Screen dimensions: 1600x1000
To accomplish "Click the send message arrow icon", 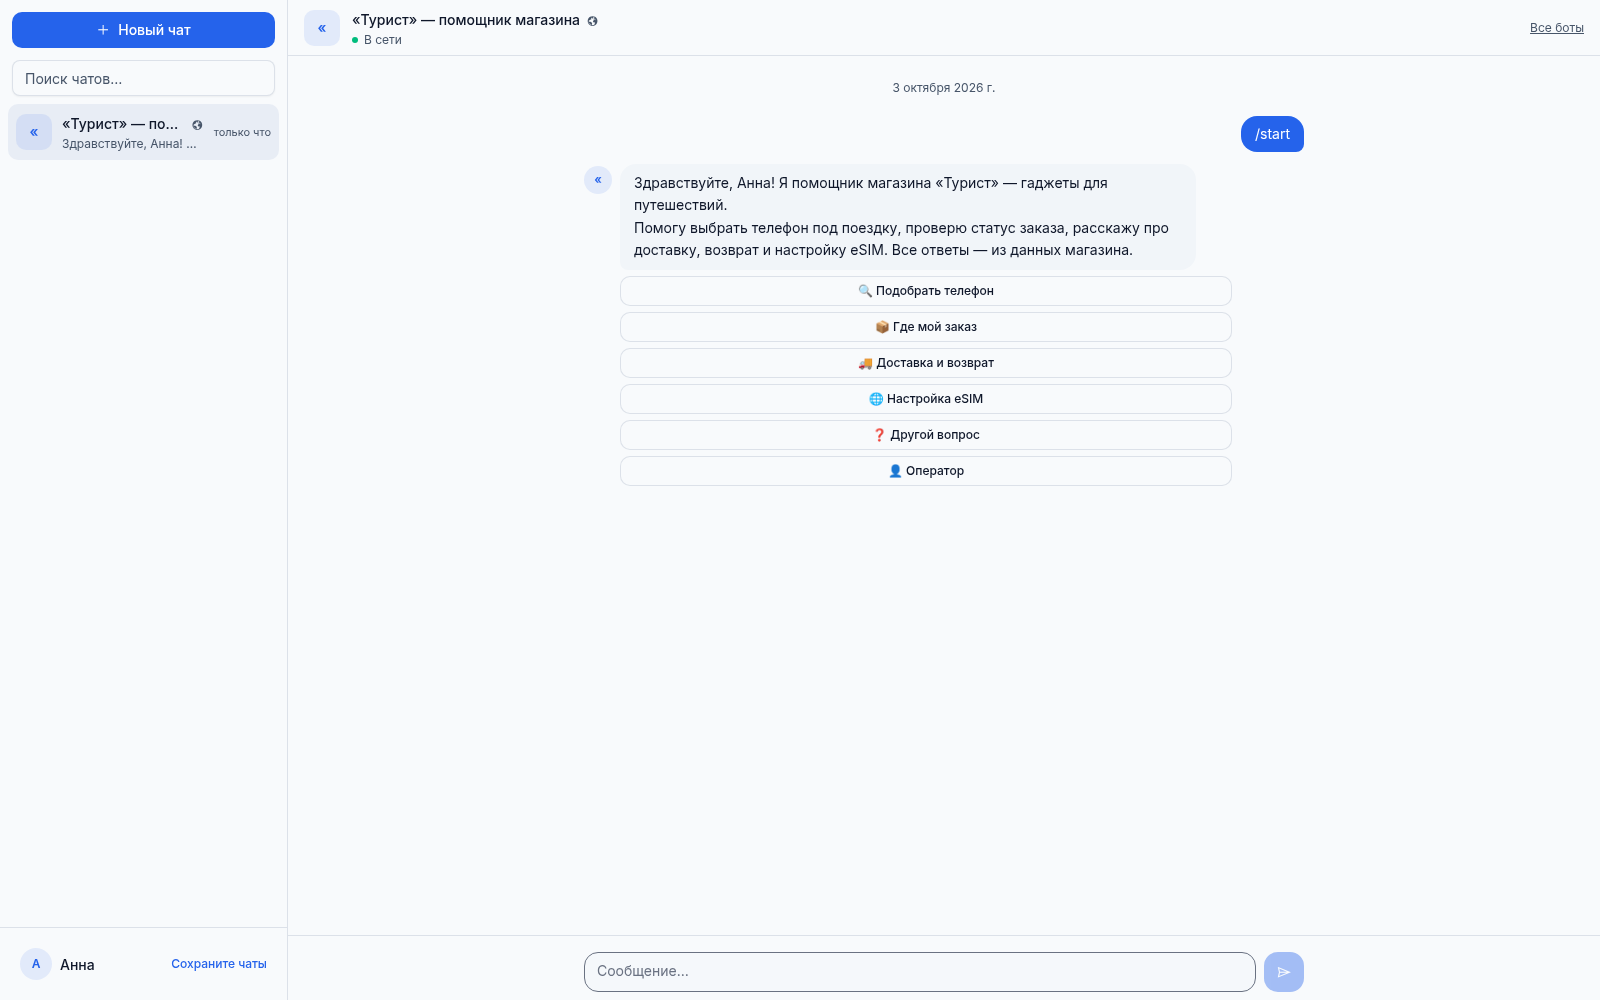I will pyautogui.click(x=1284, y=972).
